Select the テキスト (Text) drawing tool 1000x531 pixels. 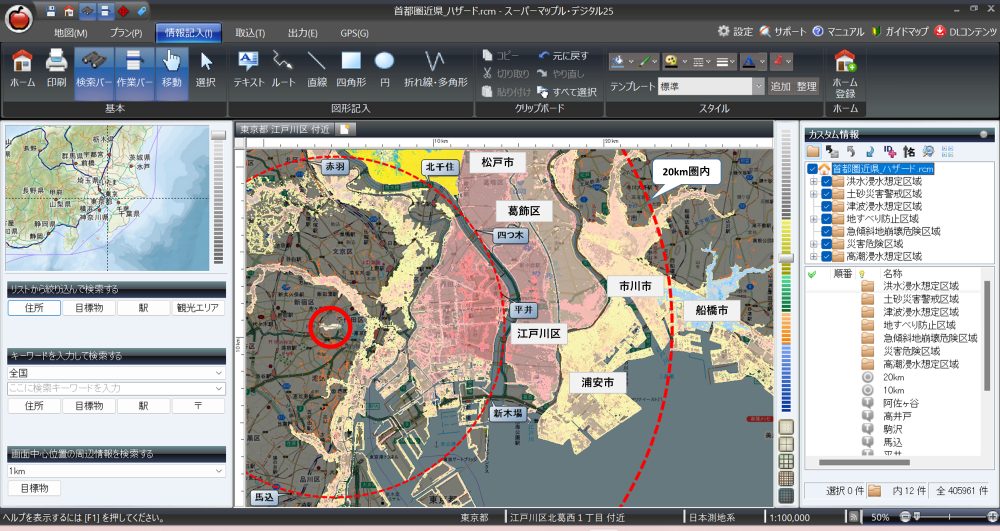click(248, 69)
